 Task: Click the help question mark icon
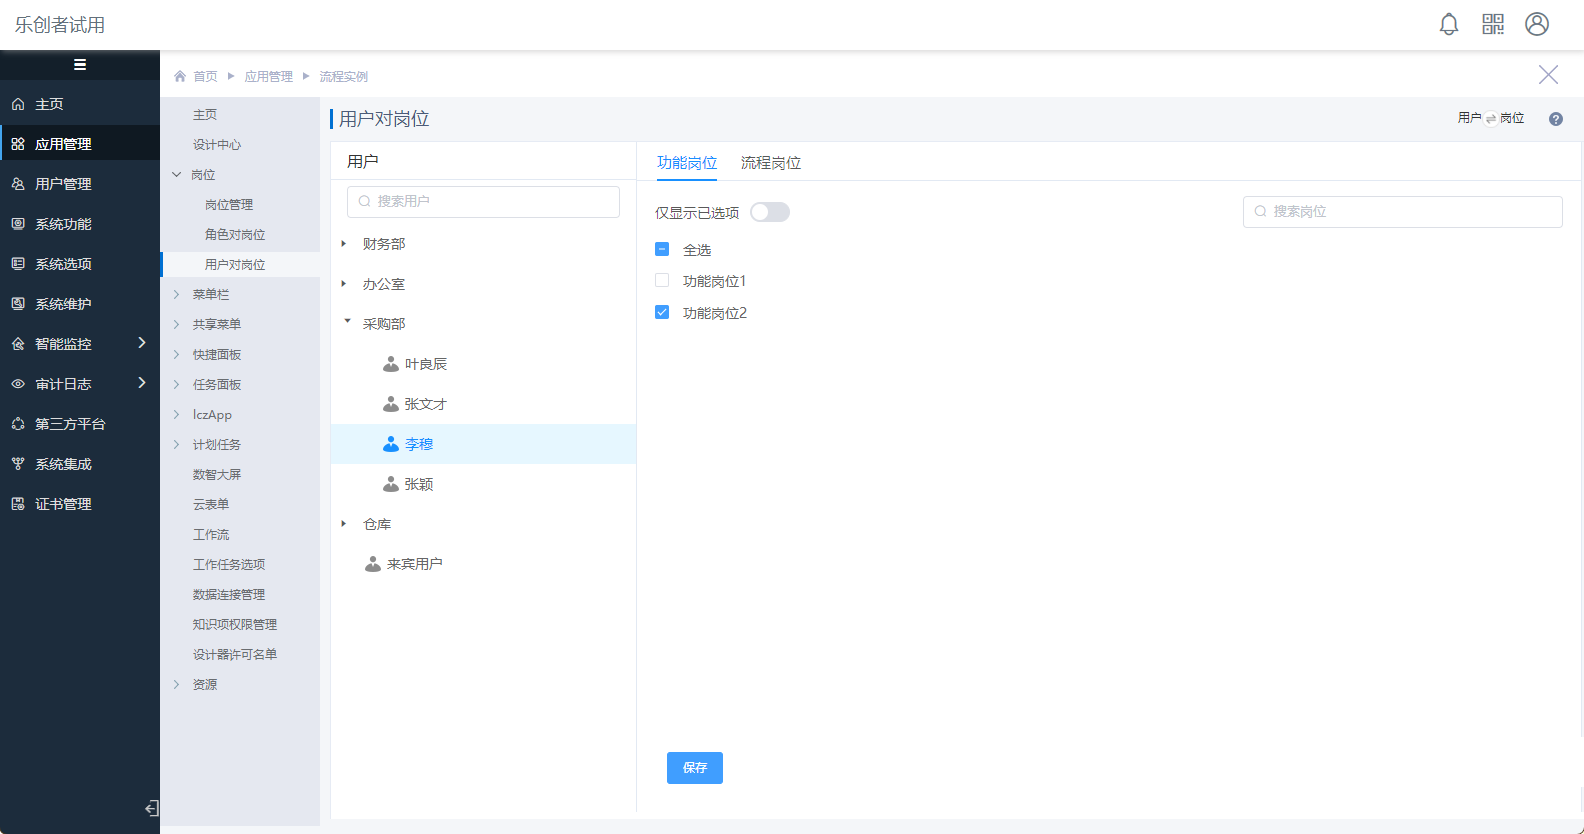[1556, 119]
